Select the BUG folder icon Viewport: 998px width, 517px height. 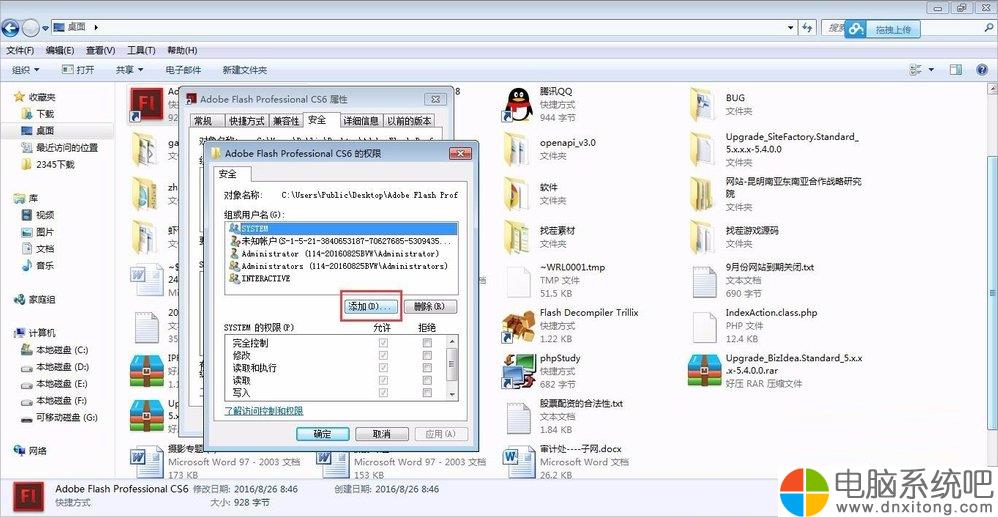(x=705, y=105)
